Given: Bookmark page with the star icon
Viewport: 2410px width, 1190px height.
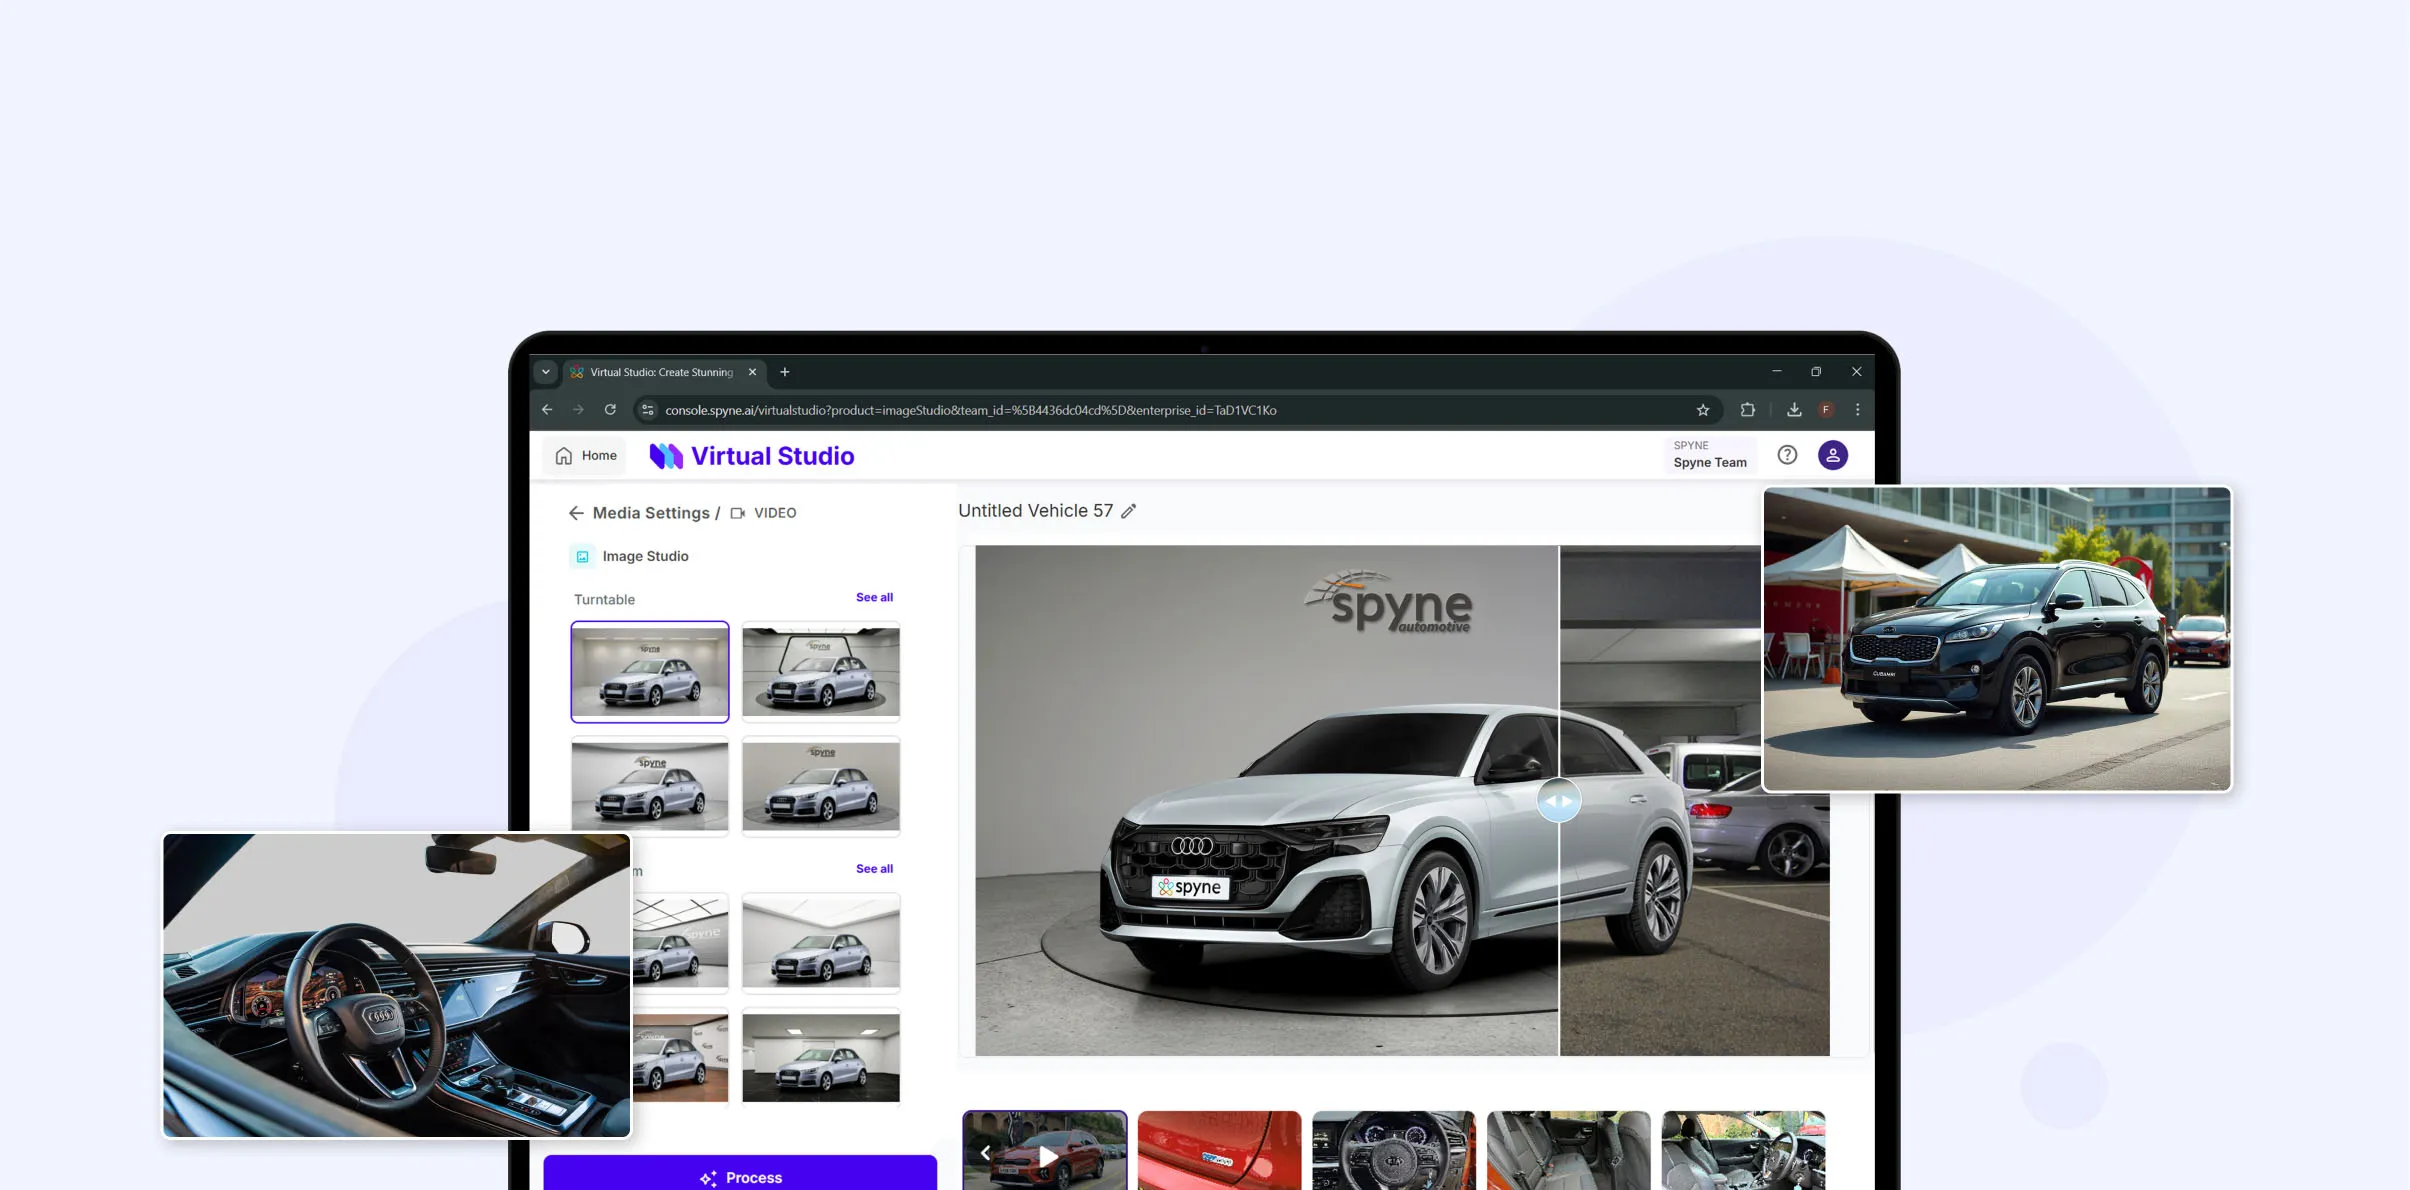Looking at the screenshot, I should coord(1703,410).
